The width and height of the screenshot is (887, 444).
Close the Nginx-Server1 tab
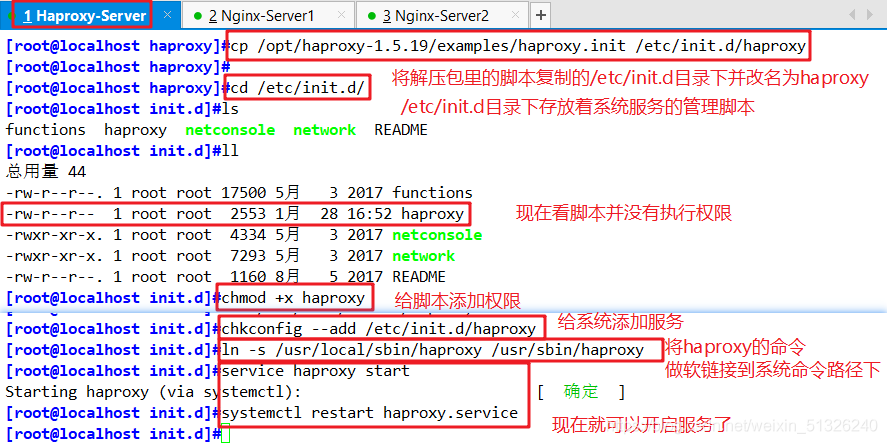[341, 15]
